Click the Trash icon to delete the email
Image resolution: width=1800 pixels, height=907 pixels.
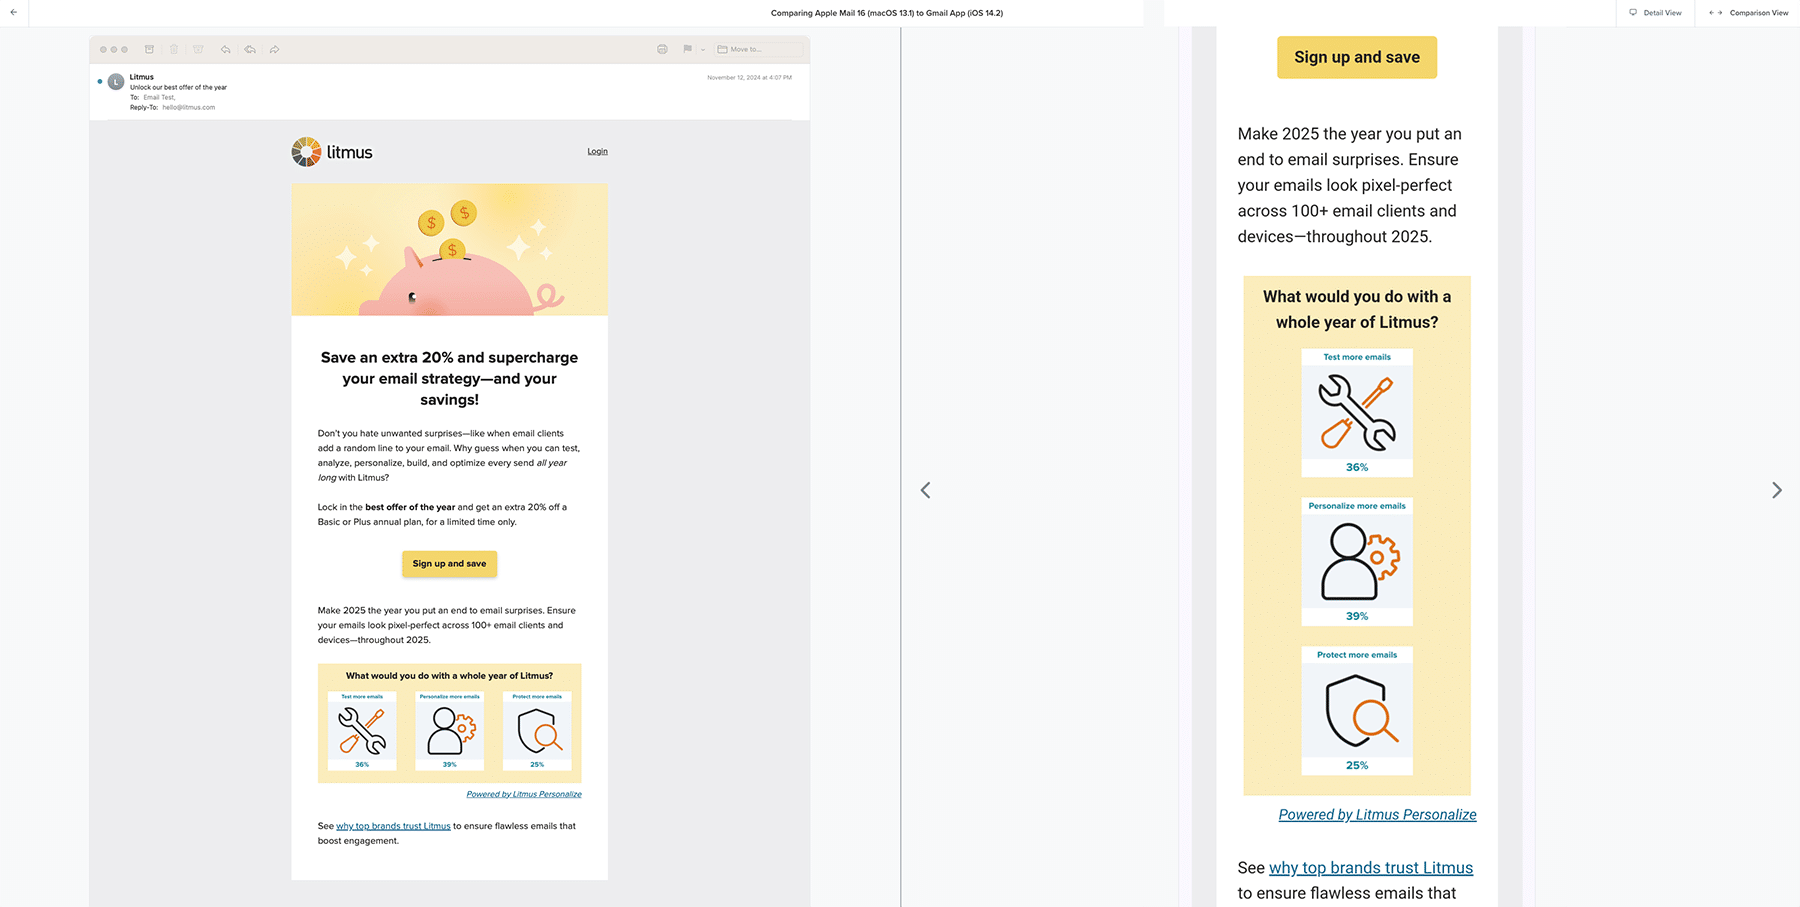pyautogui.click(x=173, y=49)
